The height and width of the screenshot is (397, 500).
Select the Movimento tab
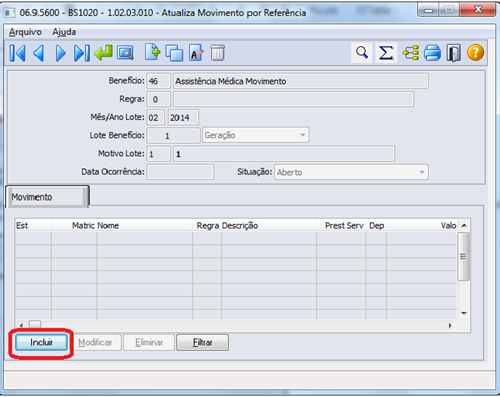coord(47,197)
